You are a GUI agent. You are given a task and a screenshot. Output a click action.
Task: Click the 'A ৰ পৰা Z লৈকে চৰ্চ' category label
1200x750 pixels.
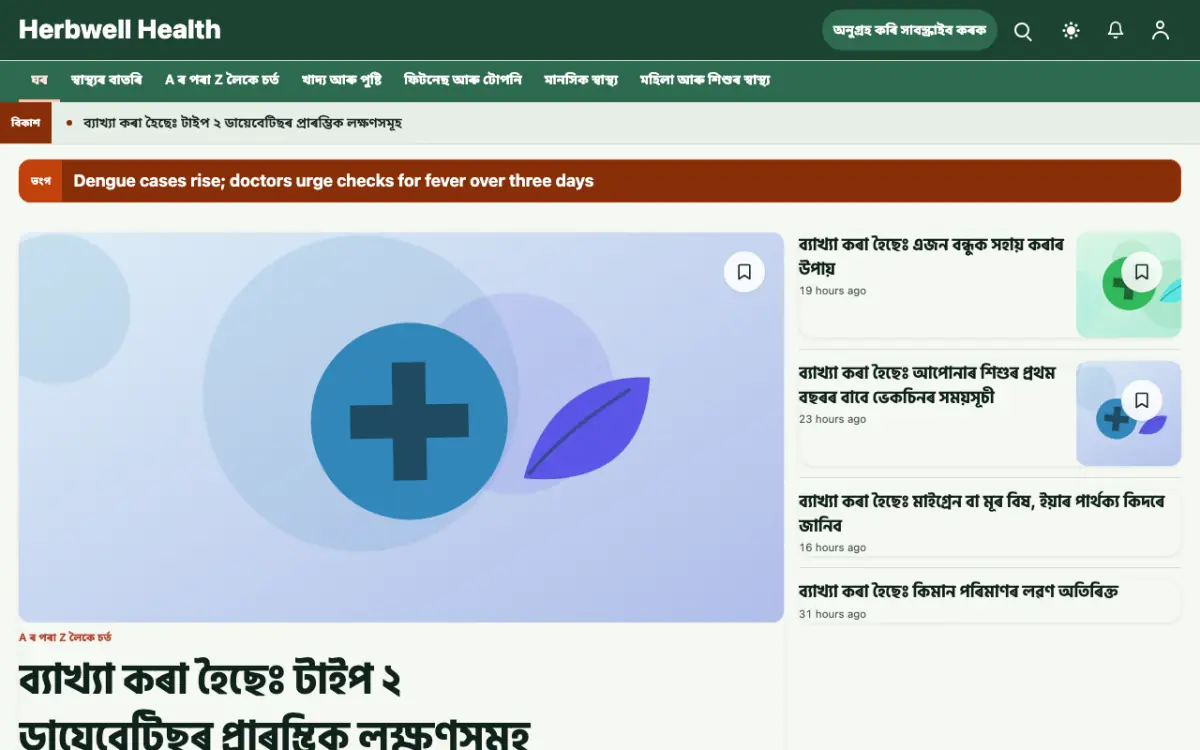tap(65, 637)
